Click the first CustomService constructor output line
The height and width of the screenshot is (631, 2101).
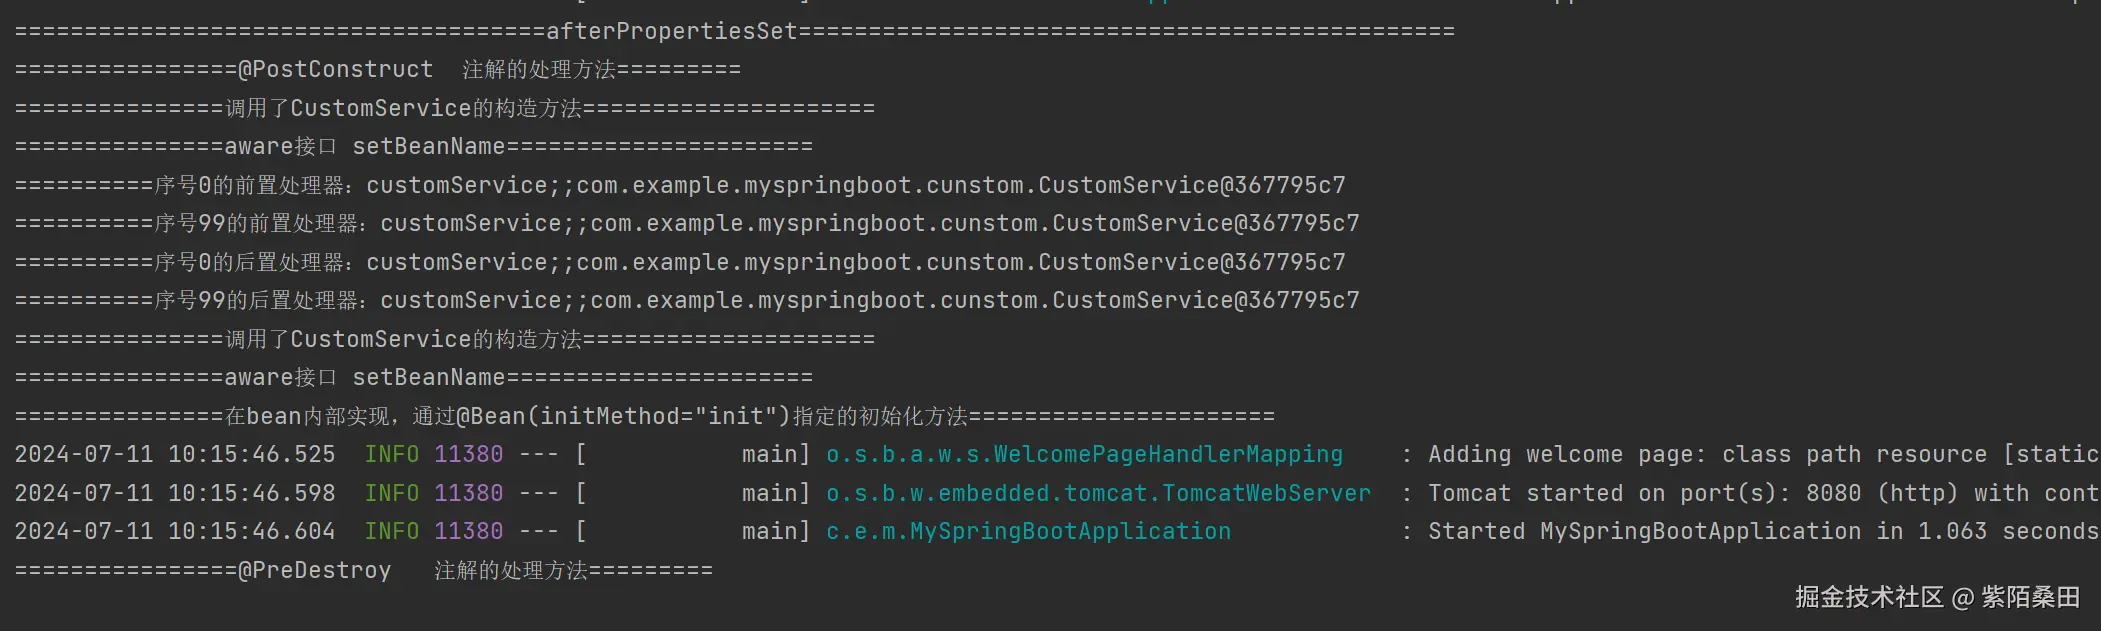[x=444, y=108]
